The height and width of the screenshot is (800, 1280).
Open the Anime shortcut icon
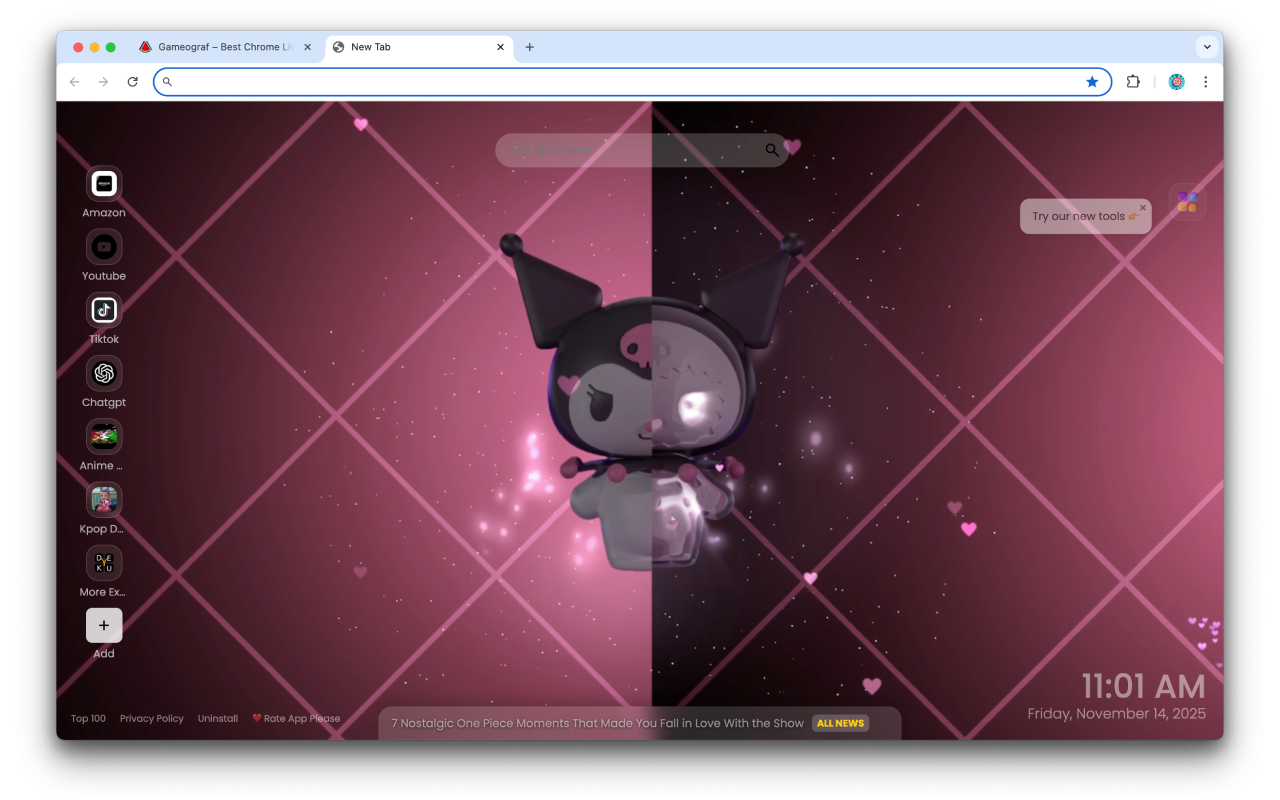point(104,436)
